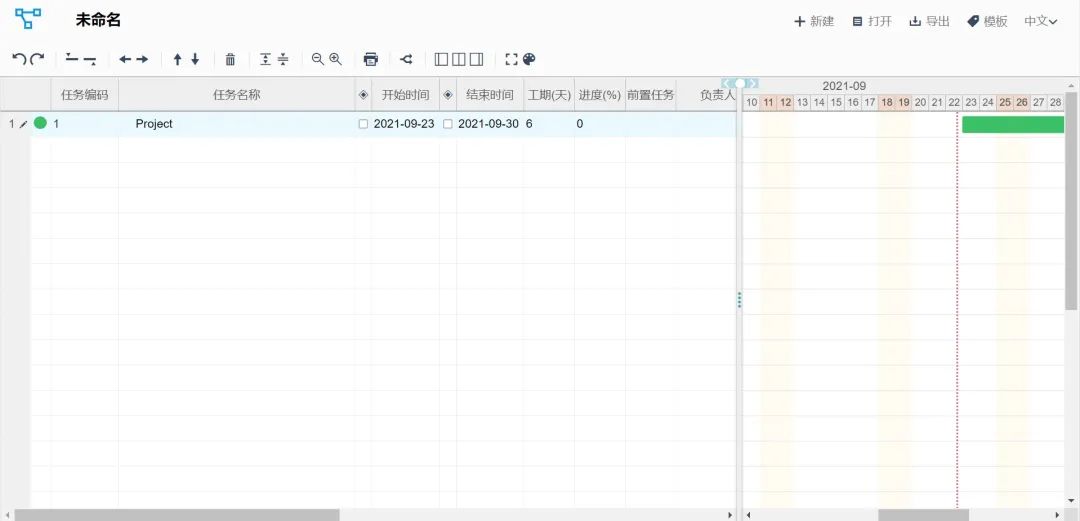The image size is (1080, 521).
Task: Click the end date 2021-09-30 cell
Action: [488, 124]
